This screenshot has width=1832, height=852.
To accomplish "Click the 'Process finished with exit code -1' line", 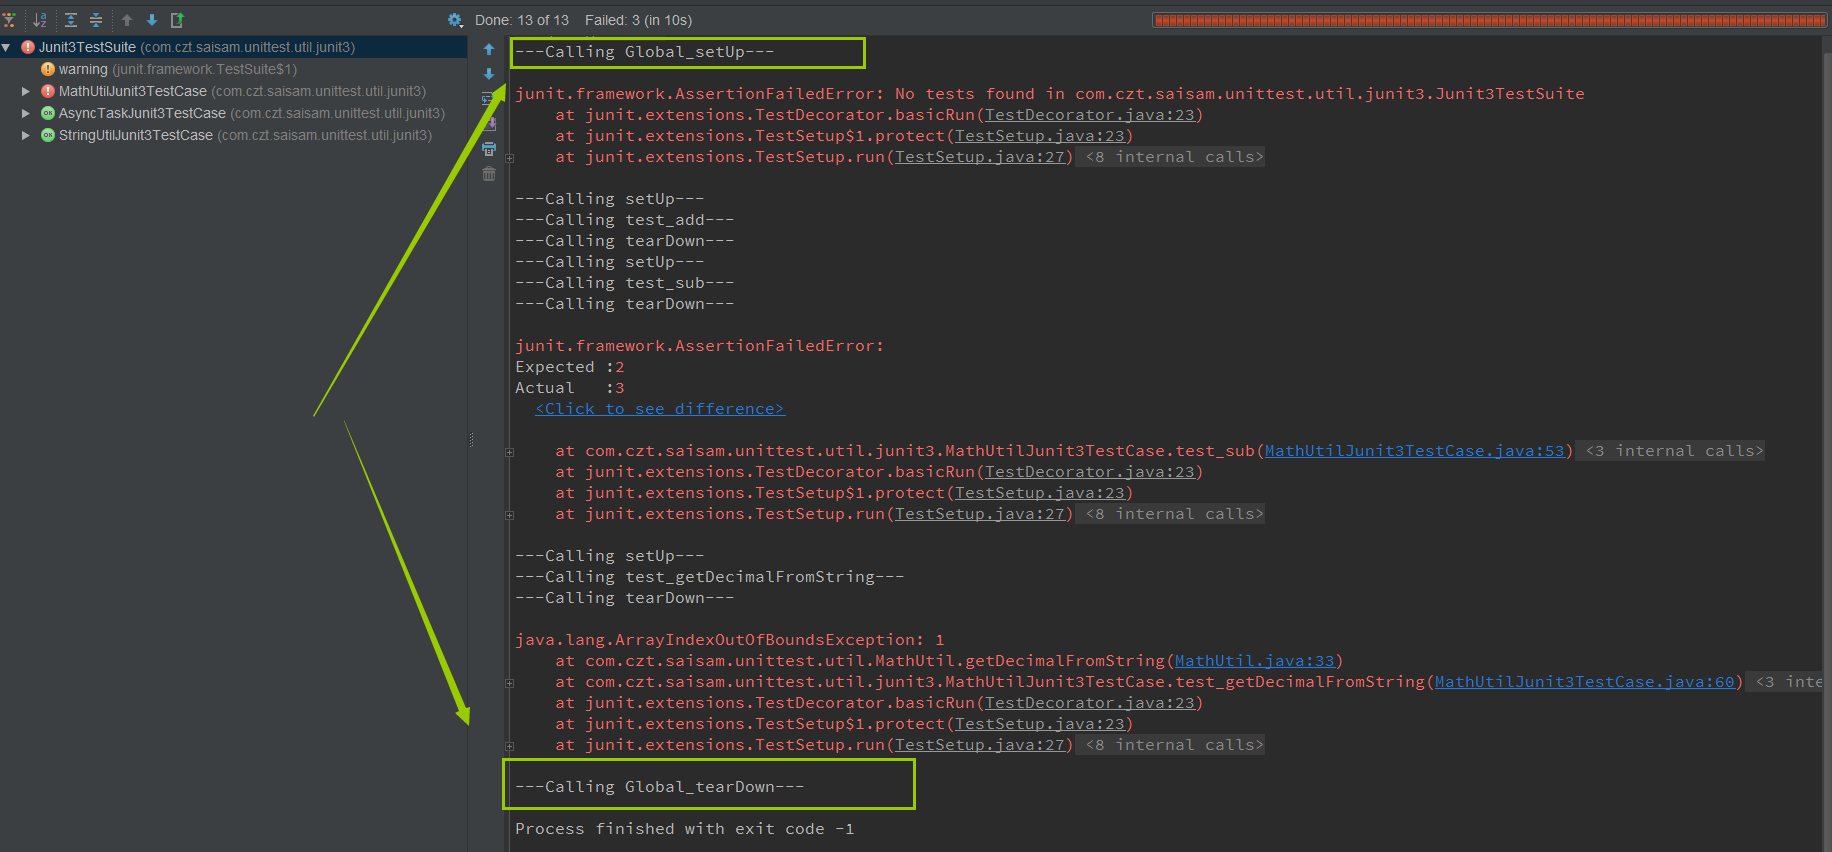I will (x=685, y=829).
